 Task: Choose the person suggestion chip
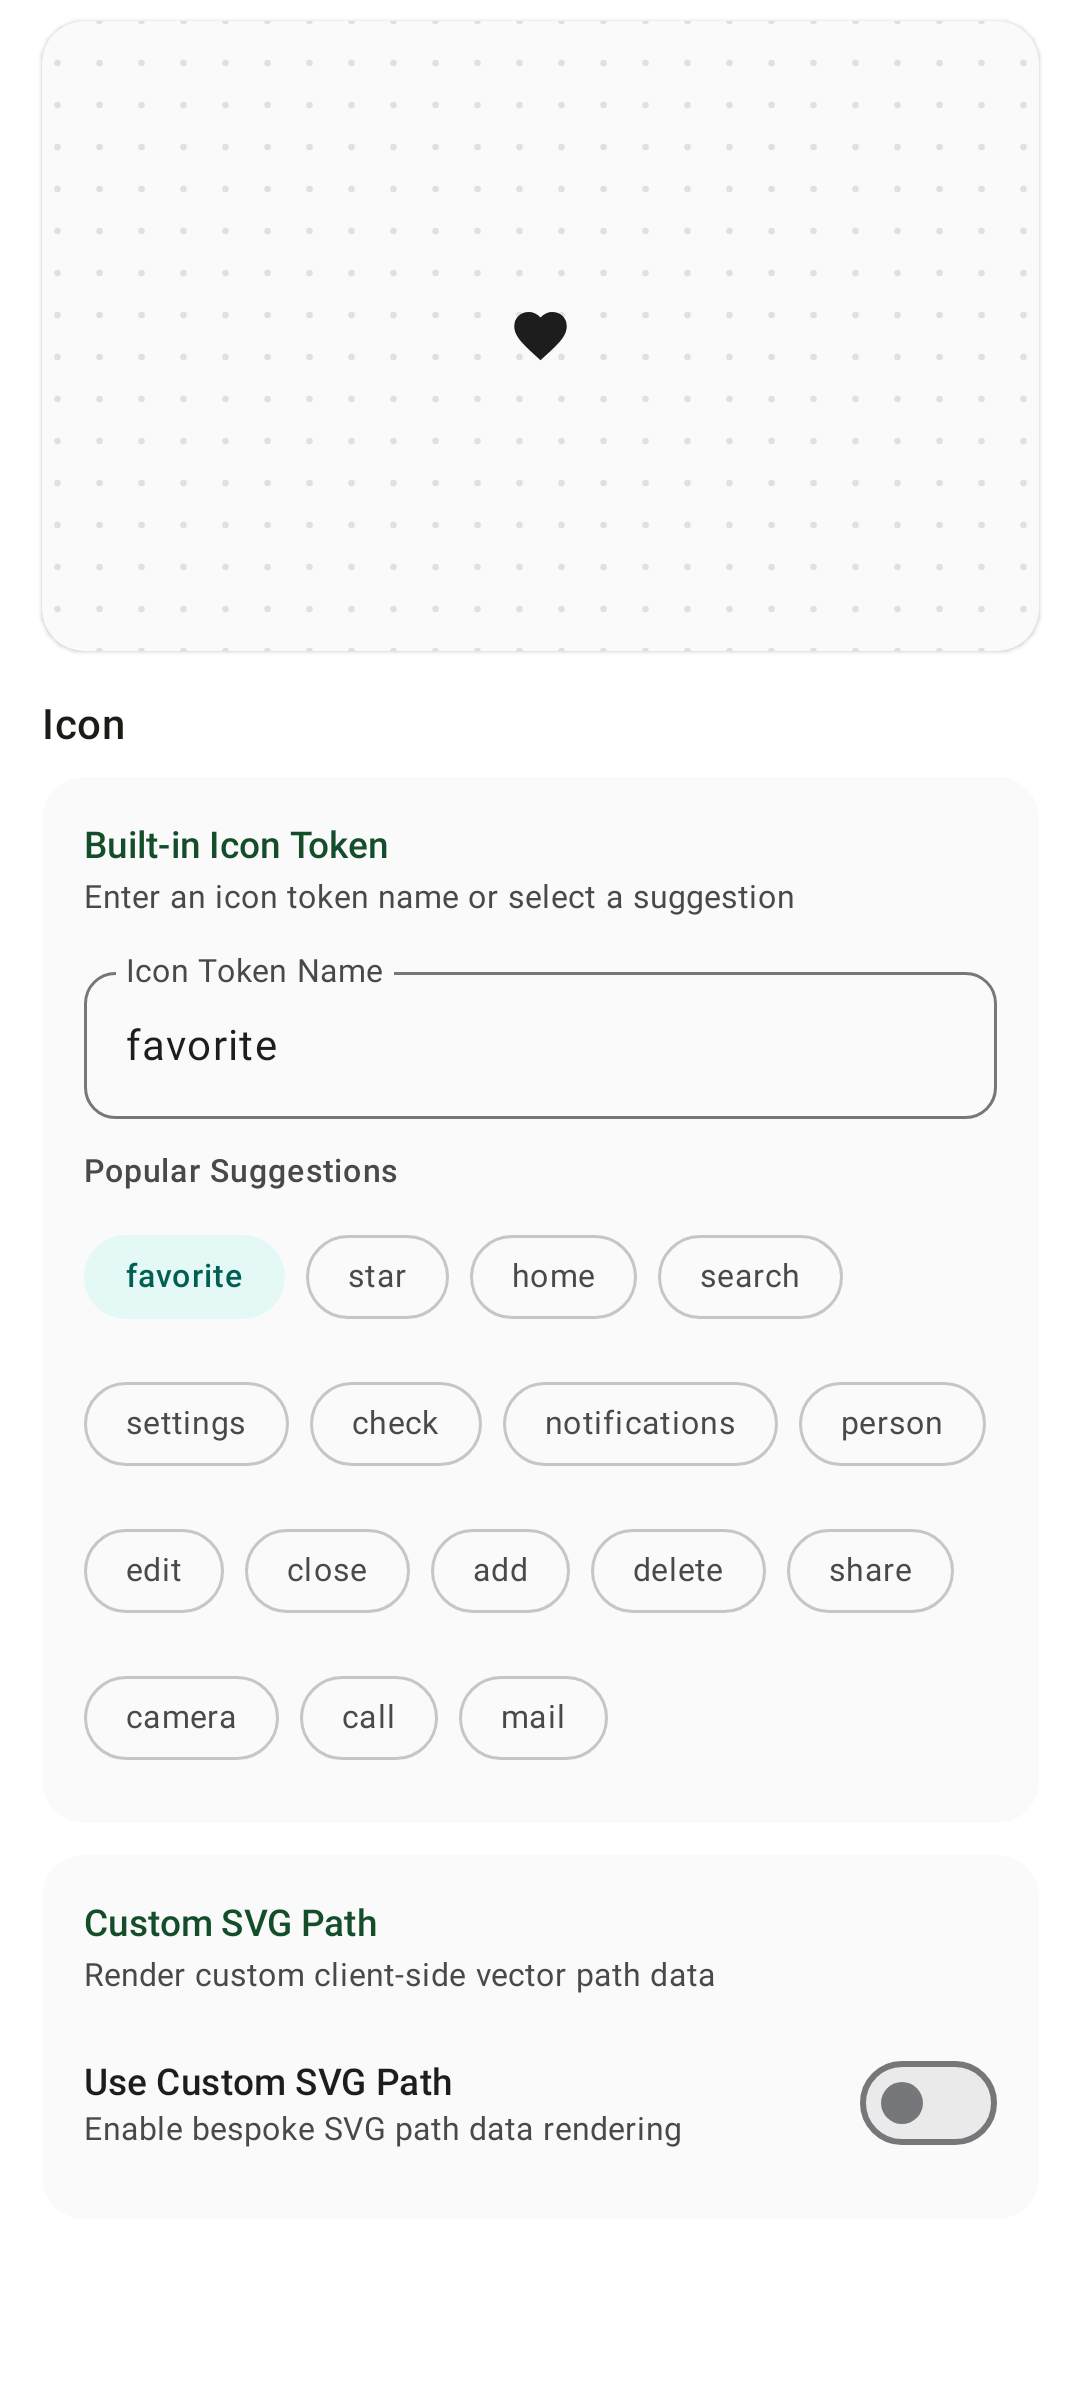click(892, 1424)
